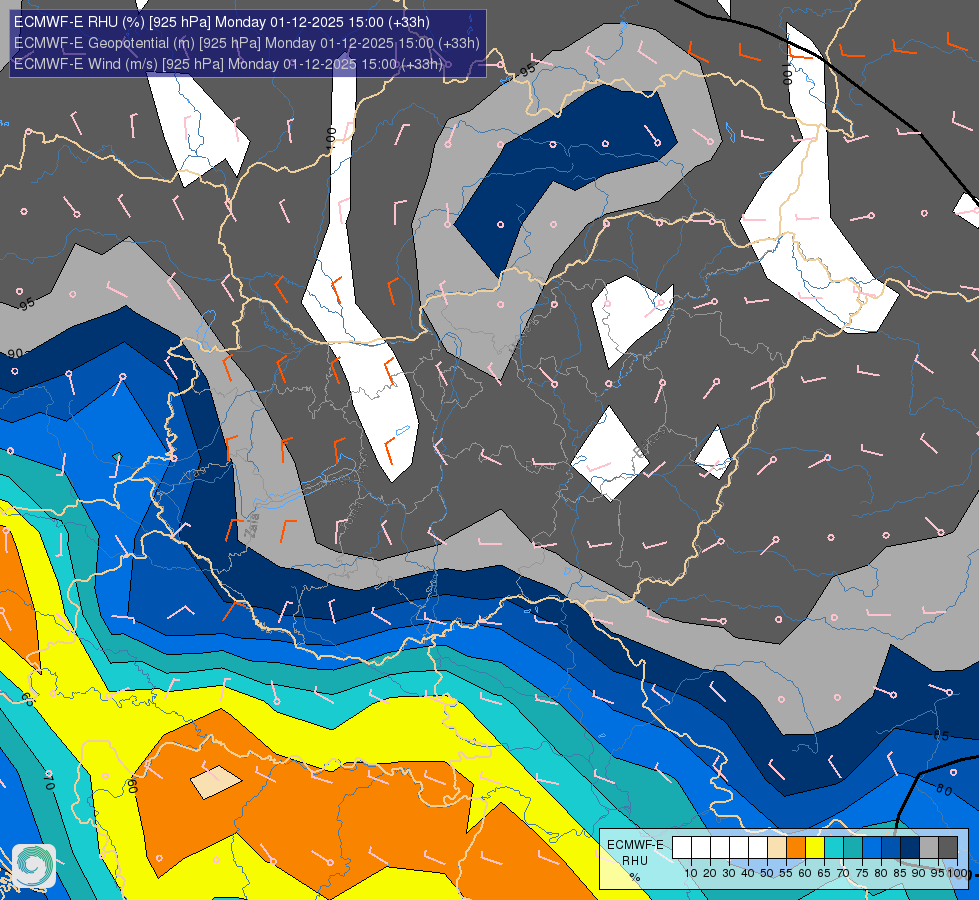Pick the light gray legend swatch before 95
Image resolution: width=979 pixels, height=900 pixels.
point(929,847)
